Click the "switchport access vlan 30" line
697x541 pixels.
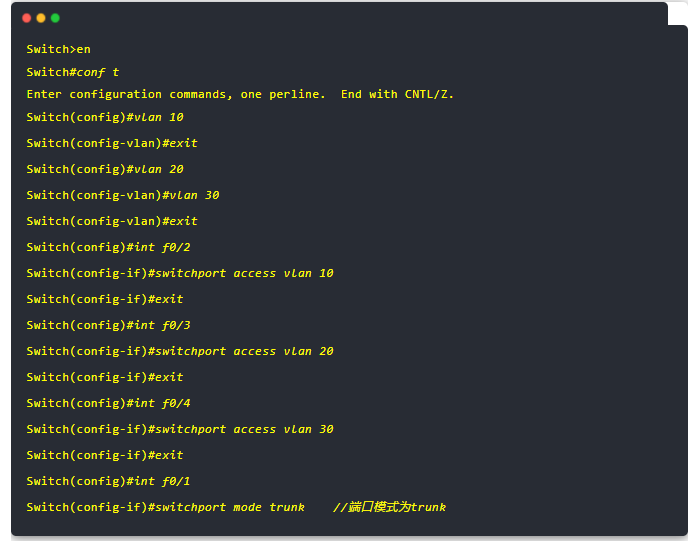[180, 429]
